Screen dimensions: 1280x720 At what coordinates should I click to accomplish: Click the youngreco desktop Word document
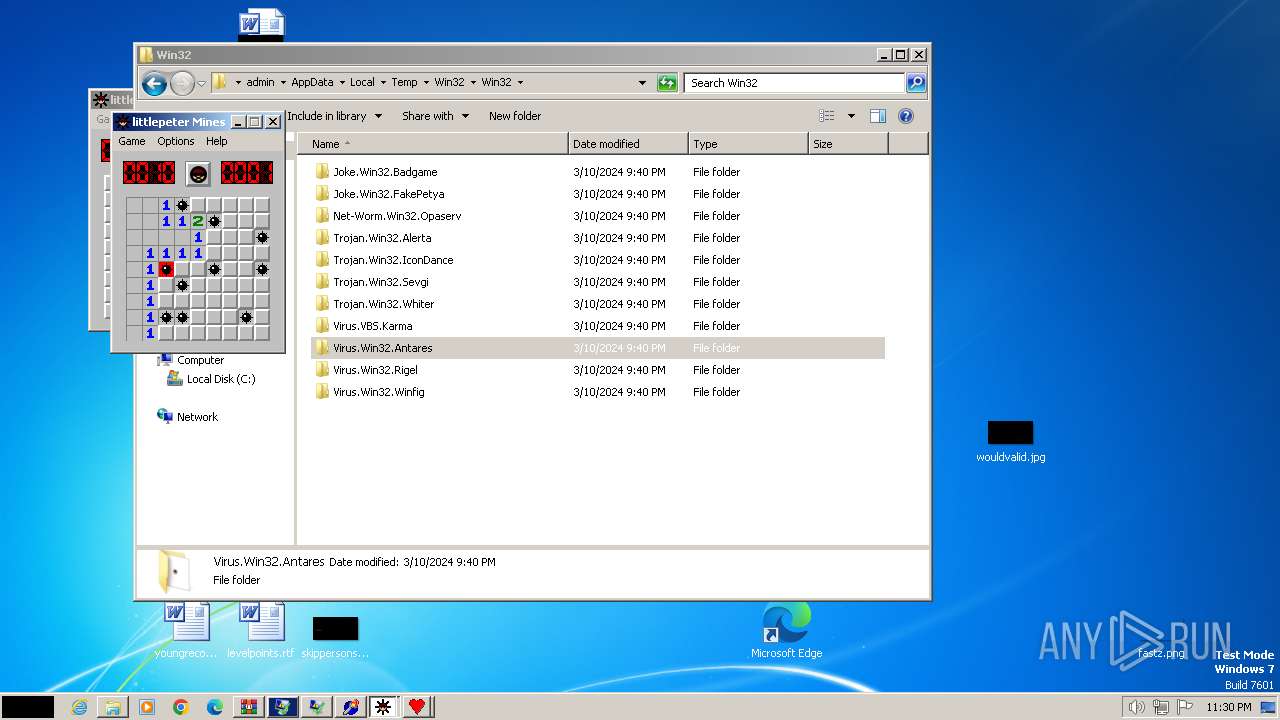click(x=186, y=631)
